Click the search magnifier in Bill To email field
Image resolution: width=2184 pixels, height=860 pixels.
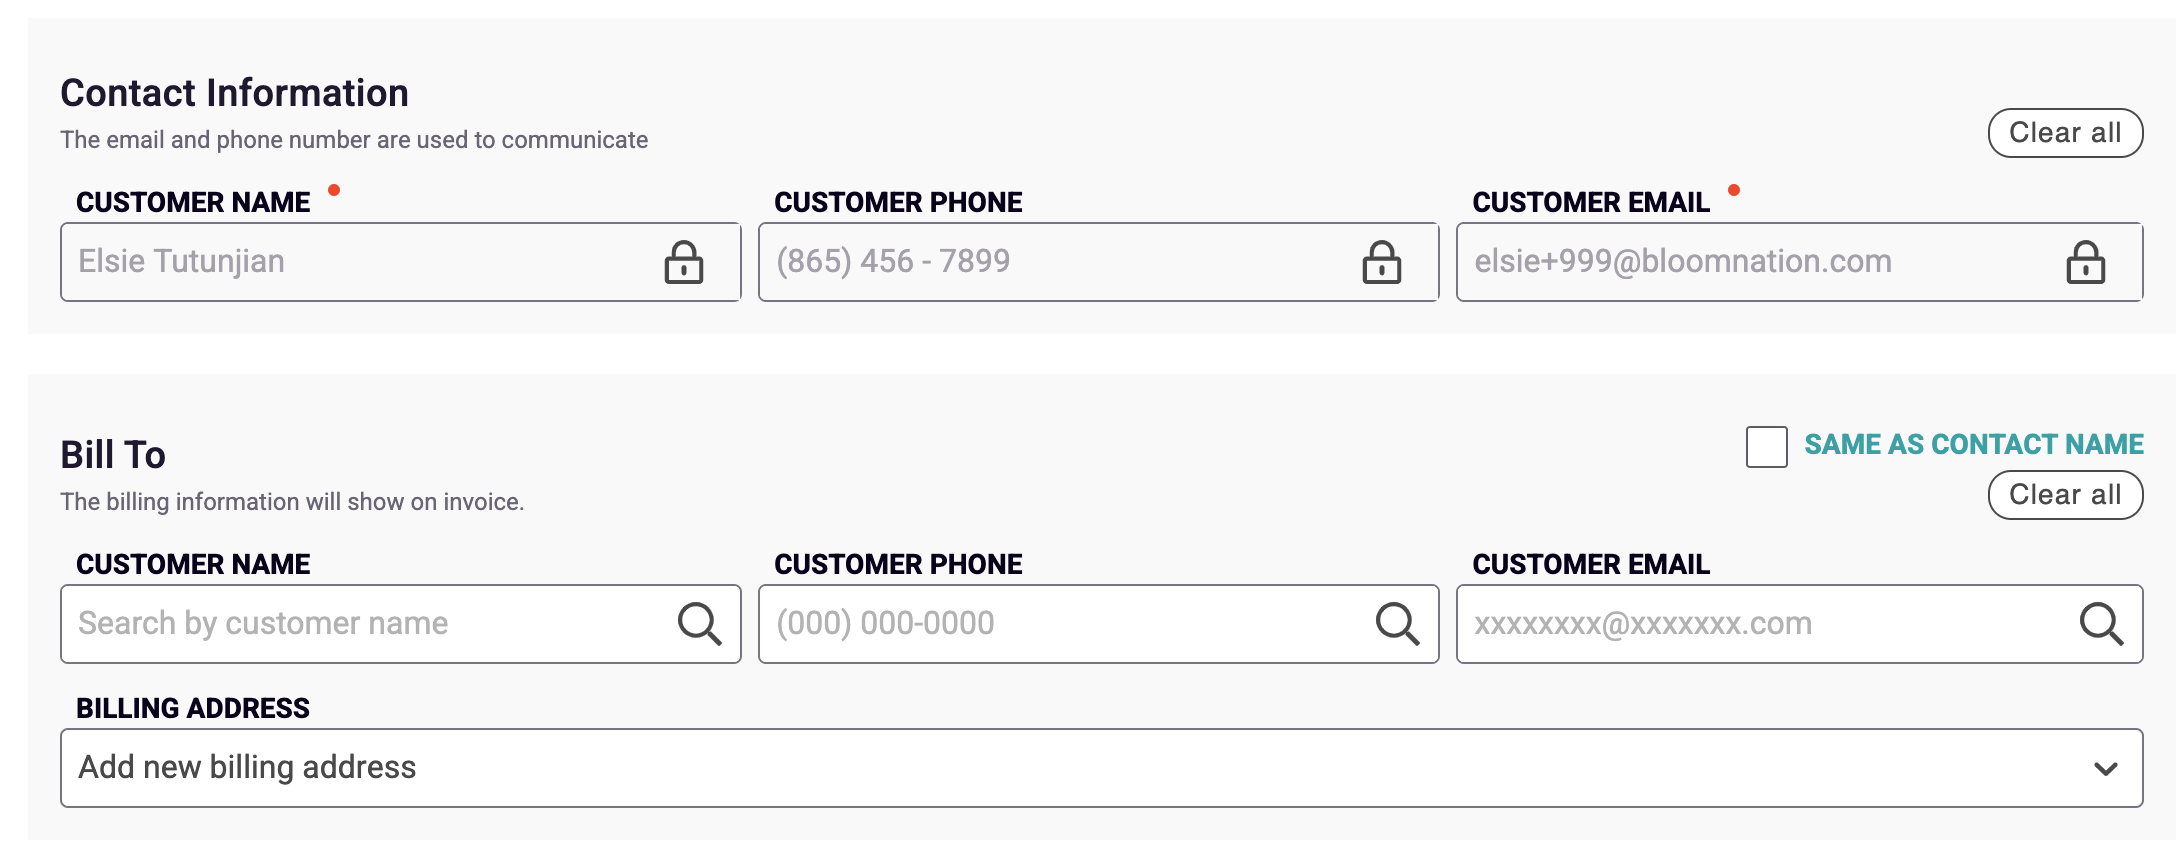click(x=2101, y=624)
